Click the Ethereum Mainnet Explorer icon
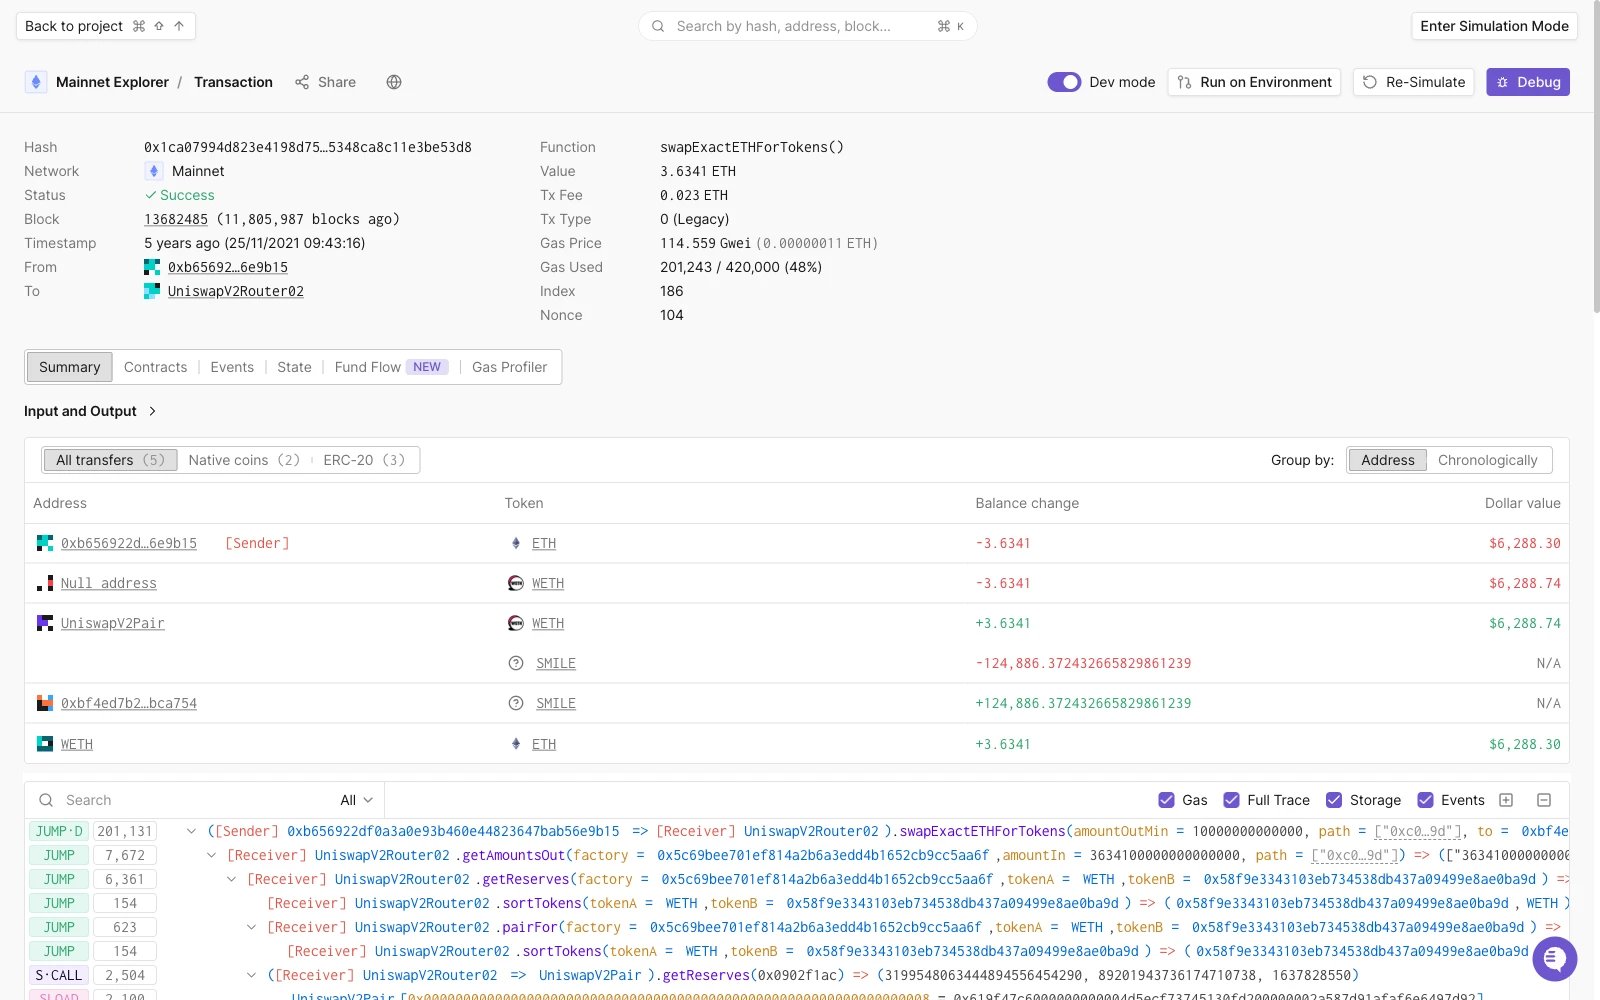 [36, 82]
